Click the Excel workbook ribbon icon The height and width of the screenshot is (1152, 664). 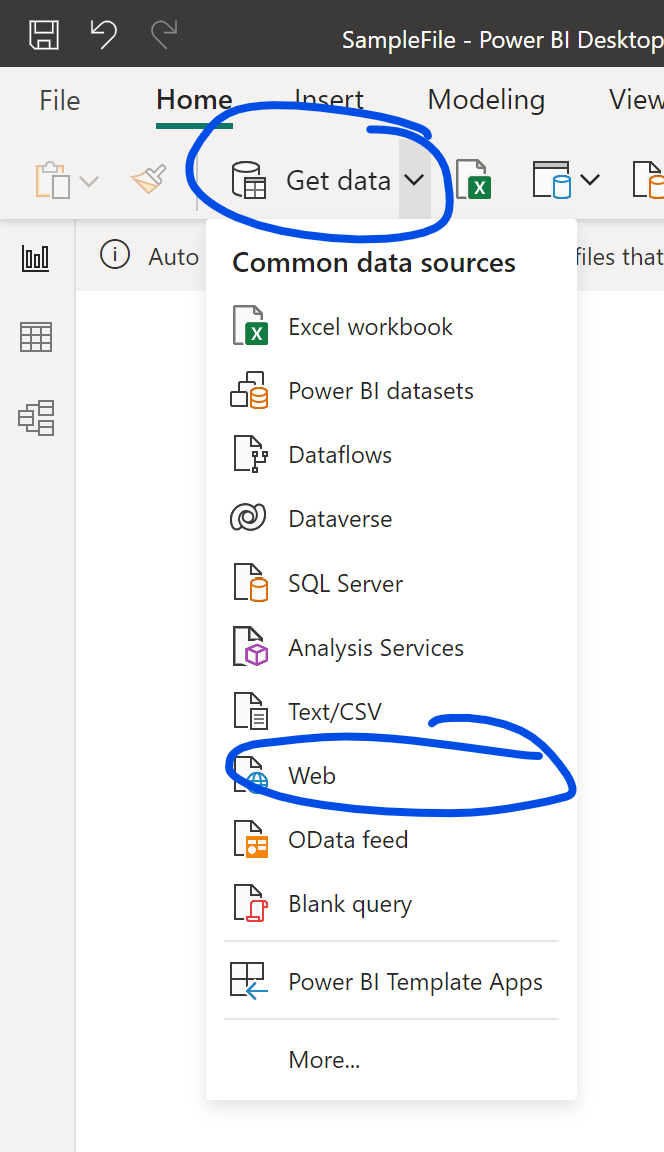pos(474,180)
